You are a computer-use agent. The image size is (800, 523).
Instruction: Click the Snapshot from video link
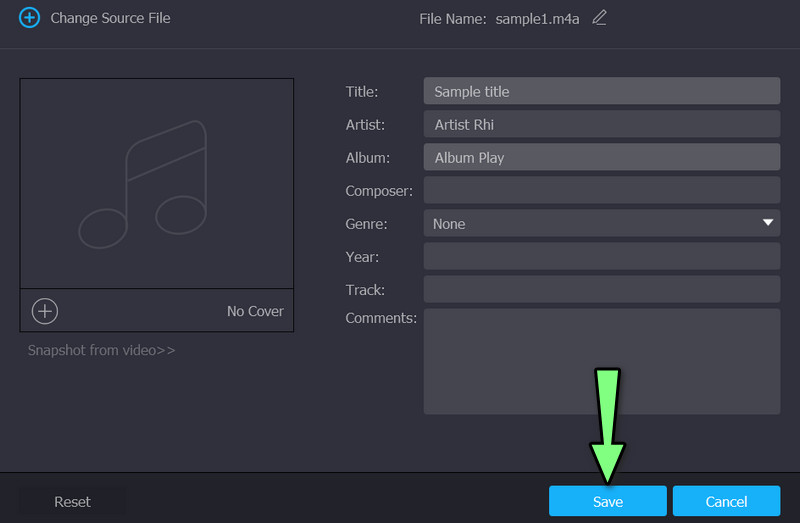tap(101, 351)
